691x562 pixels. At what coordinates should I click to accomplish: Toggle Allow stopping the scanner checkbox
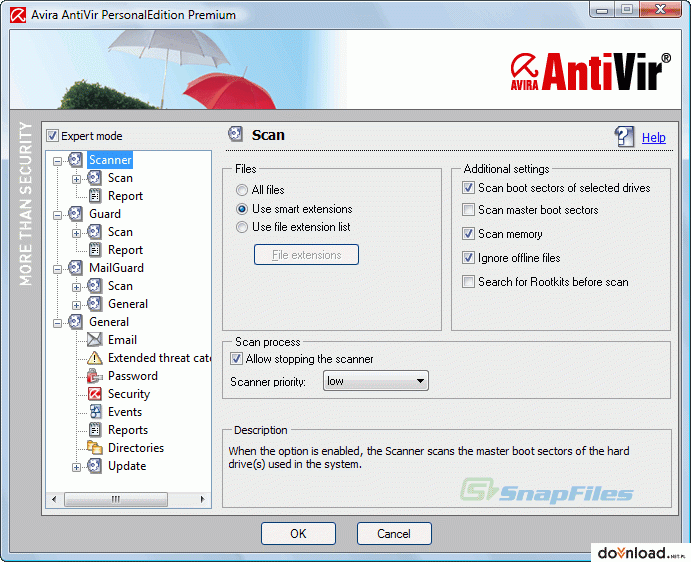point(236,359)
